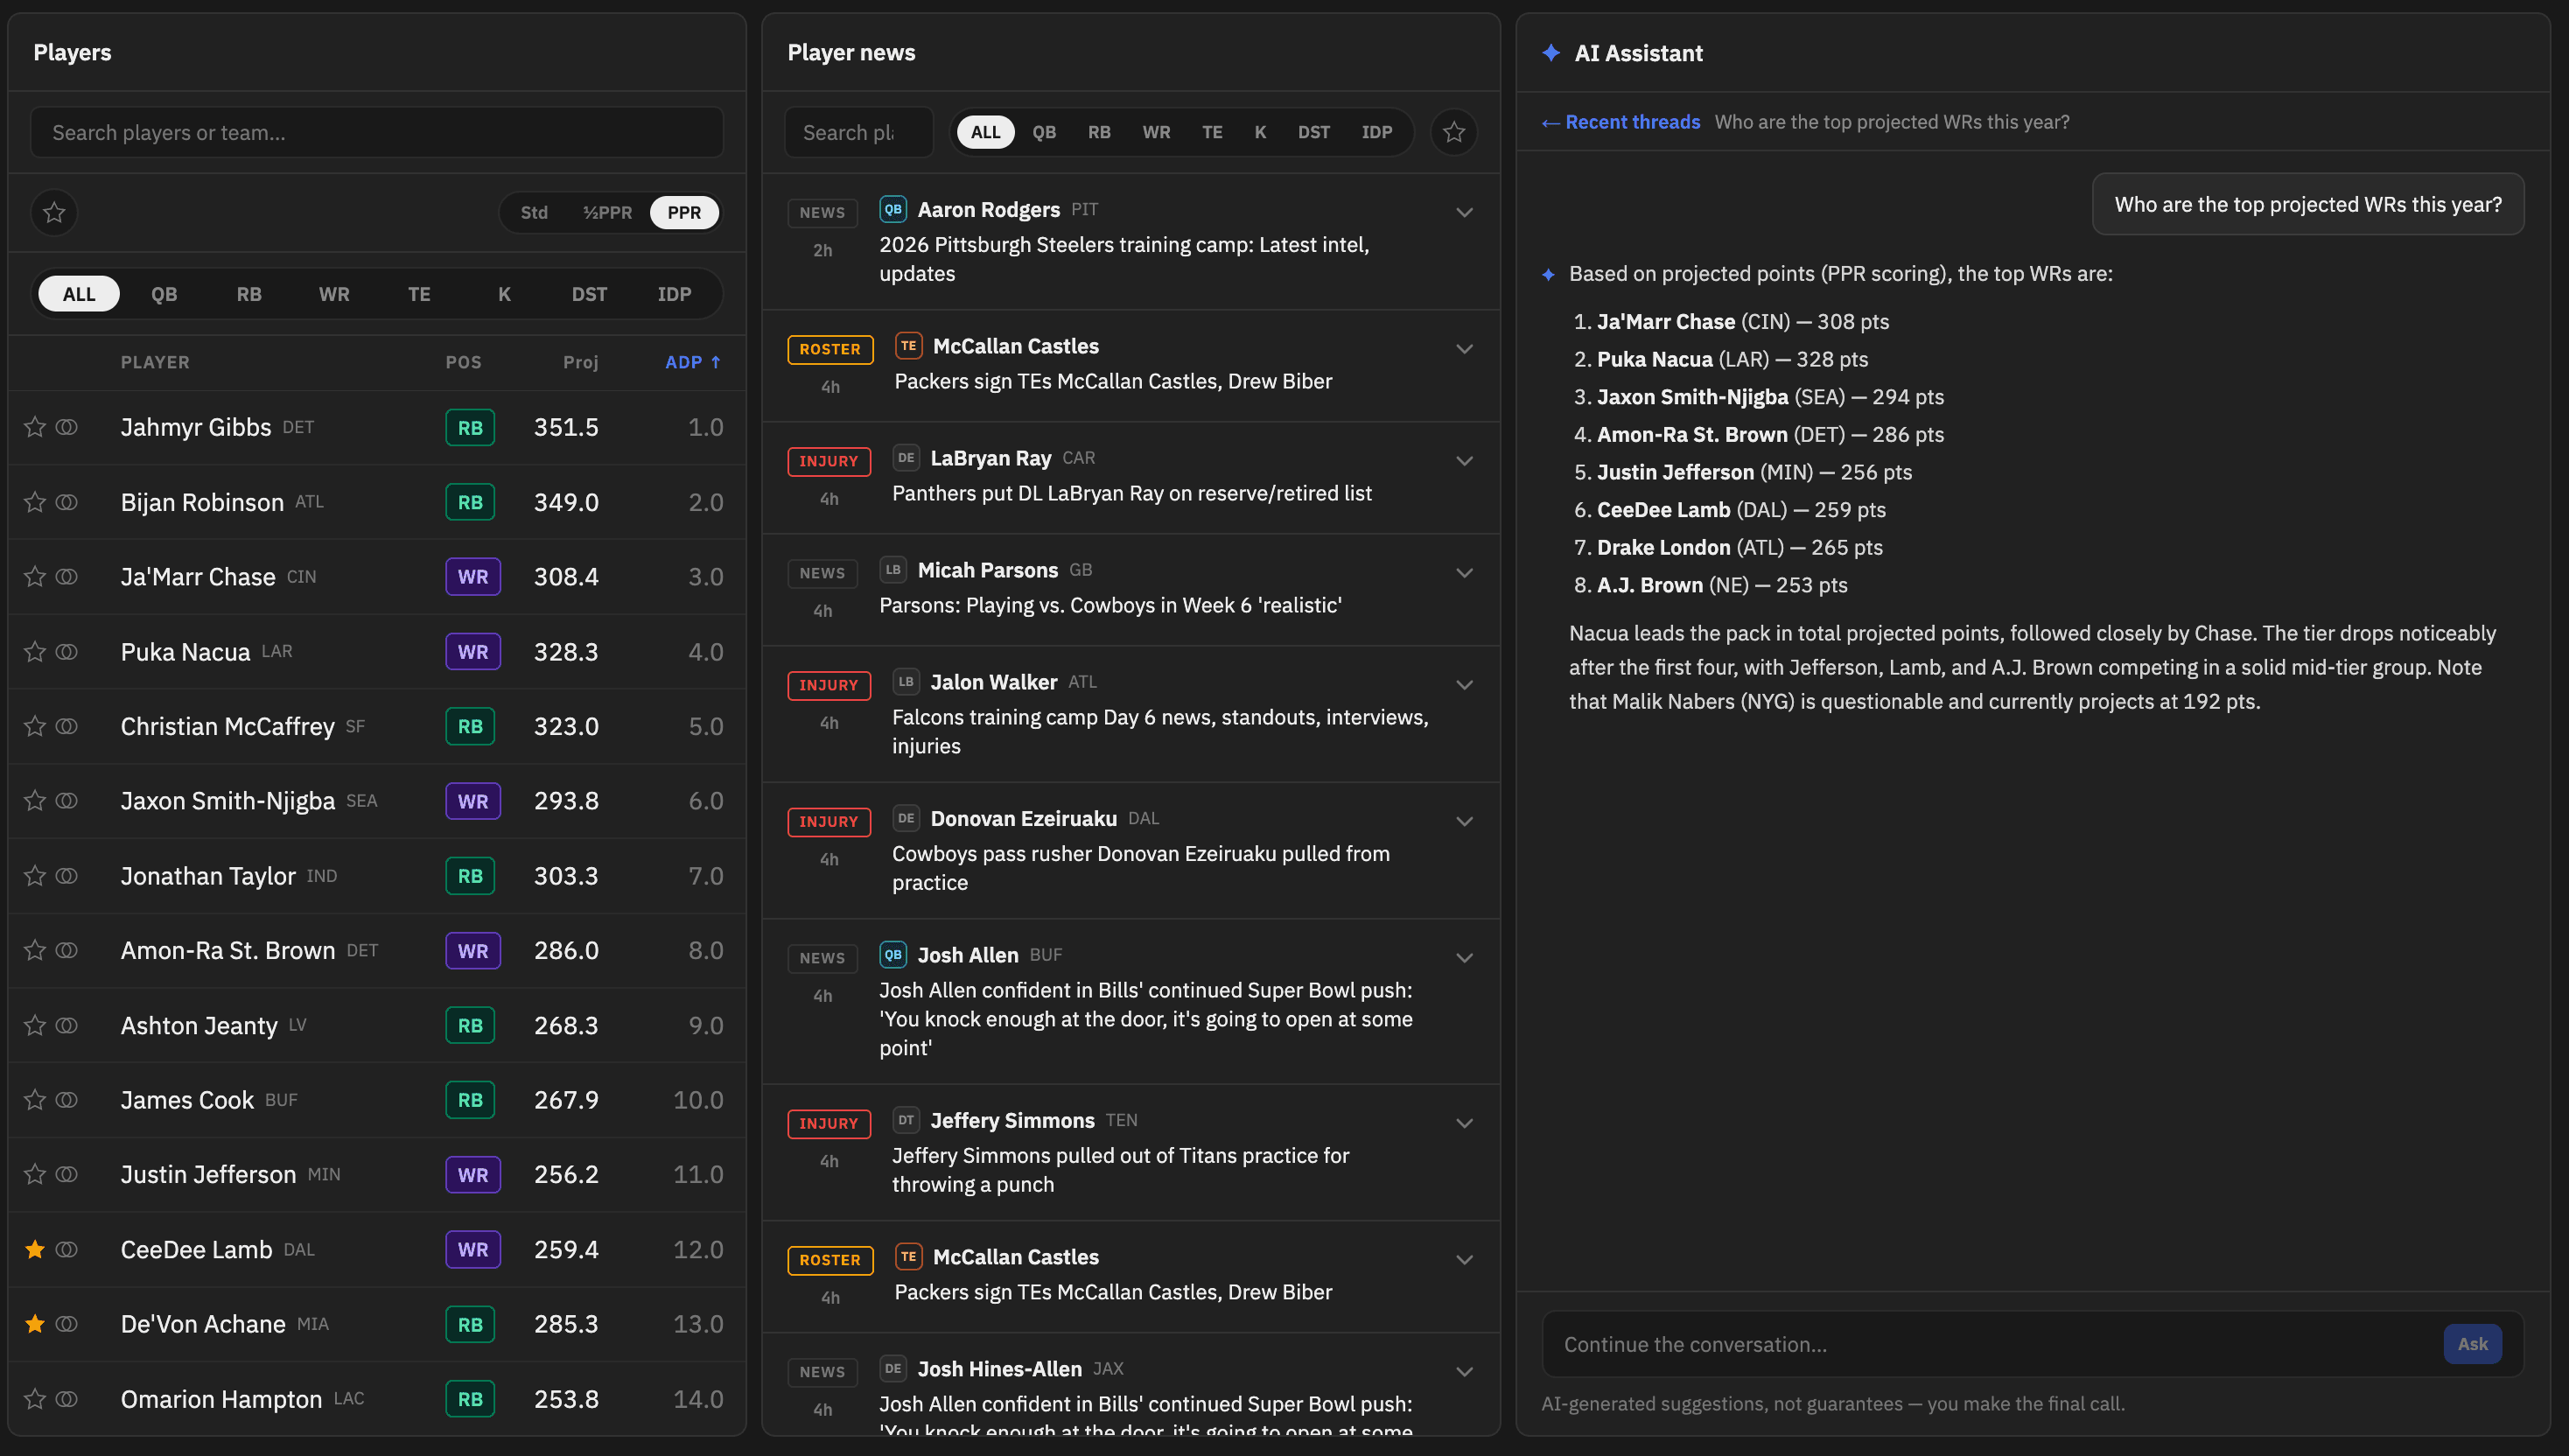Expand Micah Parsons news chevron
The image size is (2569, 1456).
(1464, 573)
